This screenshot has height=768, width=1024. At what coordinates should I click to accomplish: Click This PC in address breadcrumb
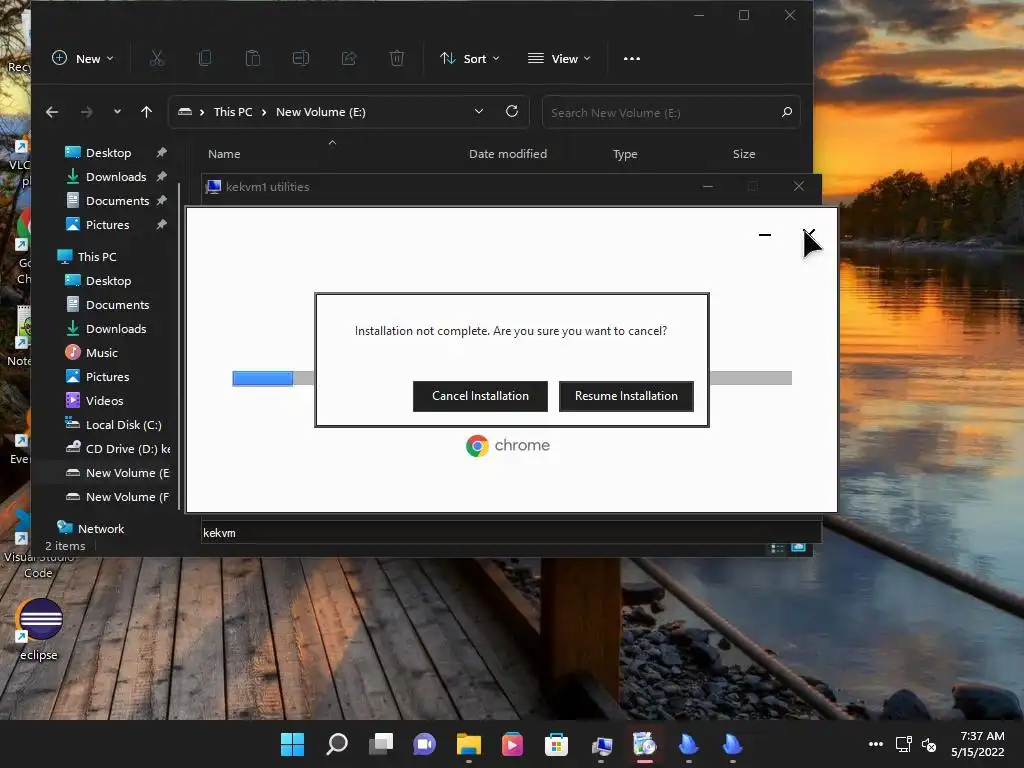(233, 112)
